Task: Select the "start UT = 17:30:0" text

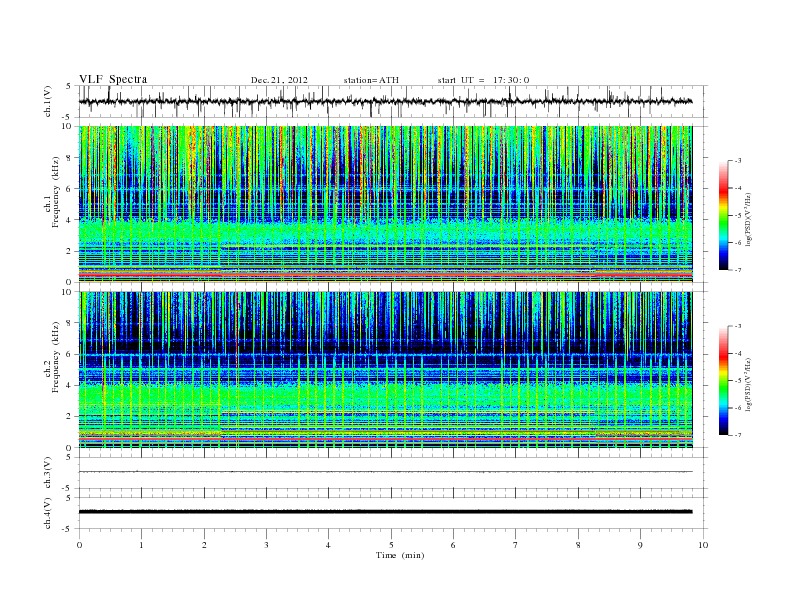Action: [x=483, y=80]
